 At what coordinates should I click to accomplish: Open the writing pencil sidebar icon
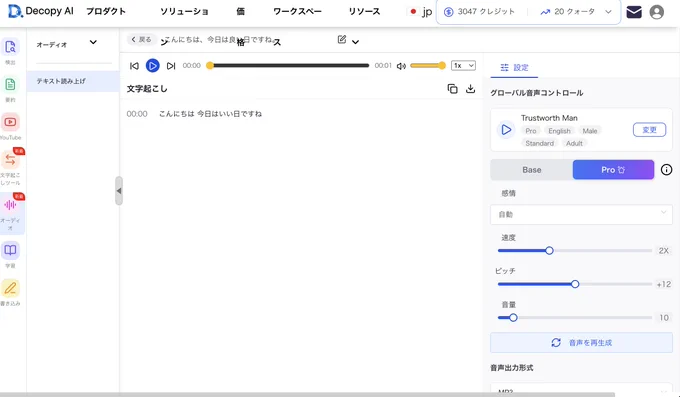pyautogui.click(x=10, y=288)
